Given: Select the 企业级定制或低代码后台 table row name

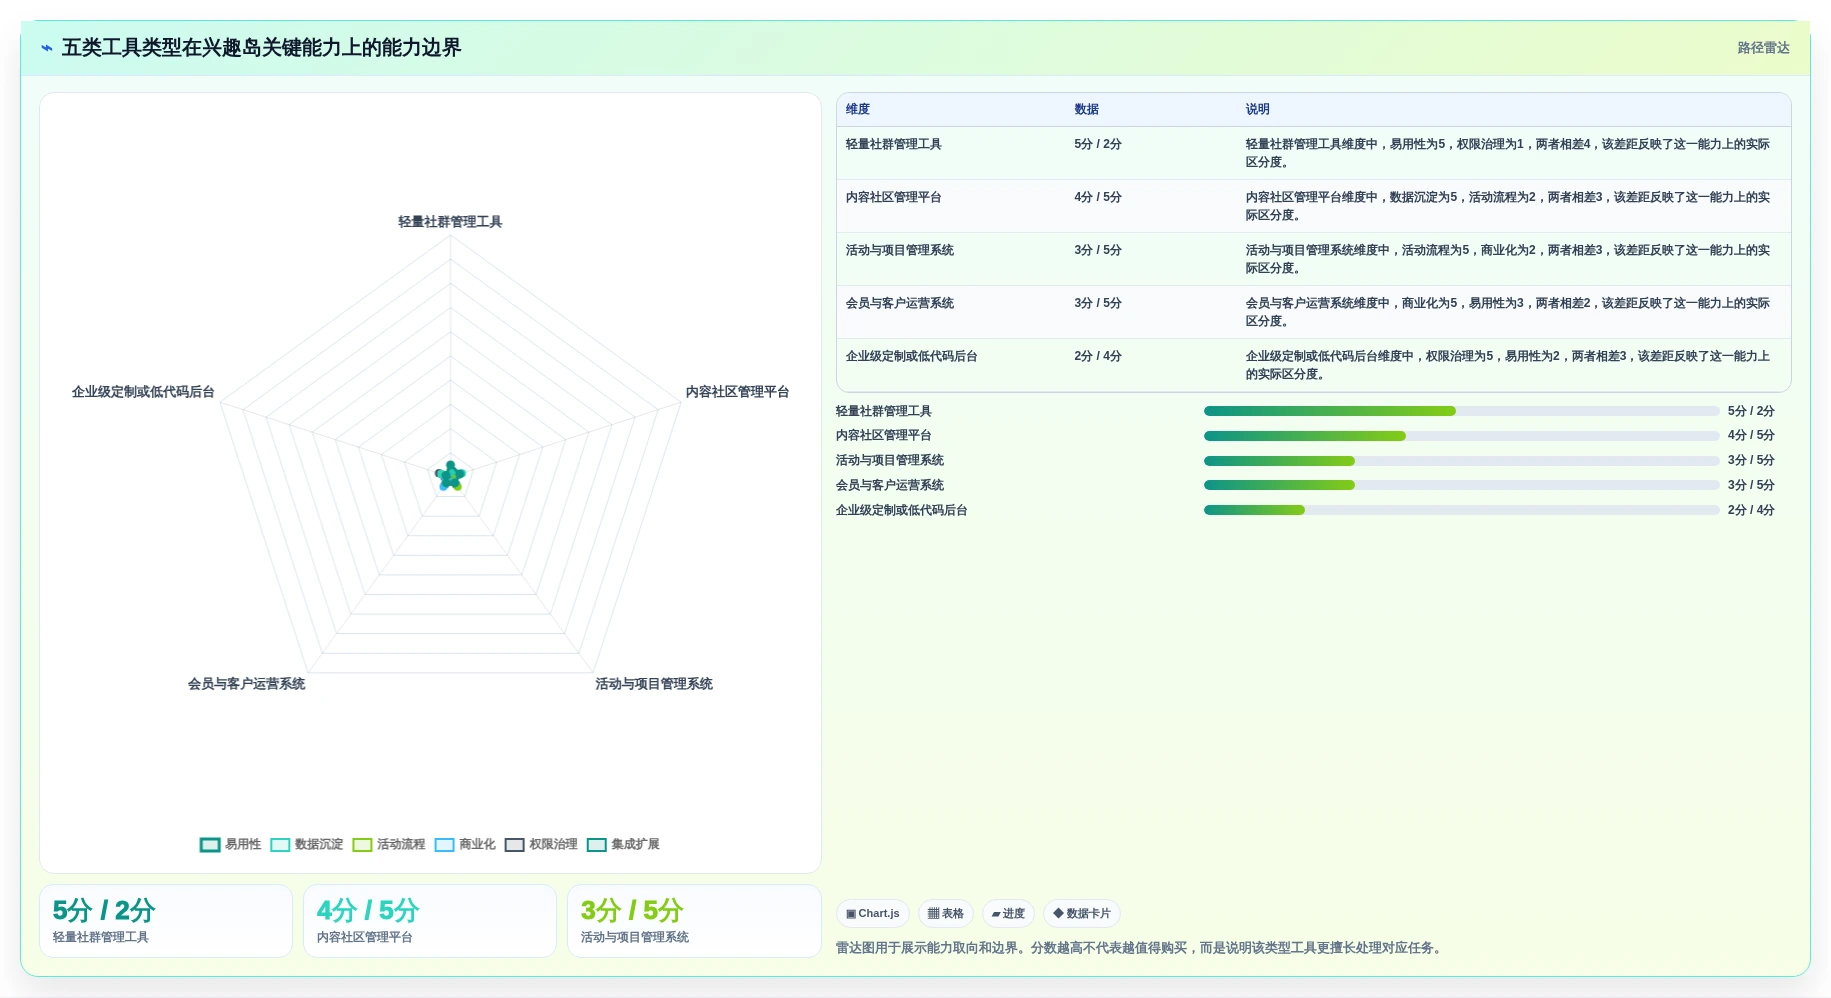Looking at the screenshot, I should (x=912, y=356).
